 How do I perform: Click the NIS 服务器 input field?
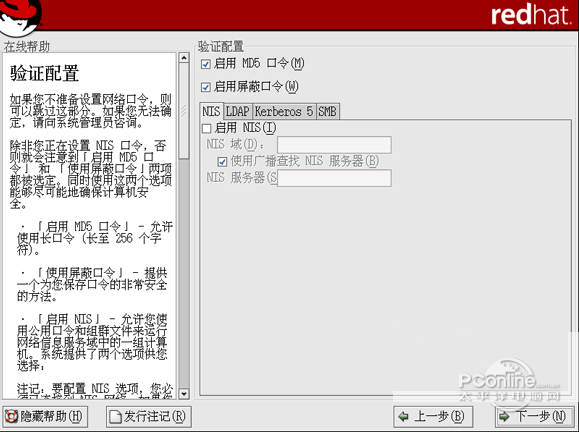coord(334,178)
